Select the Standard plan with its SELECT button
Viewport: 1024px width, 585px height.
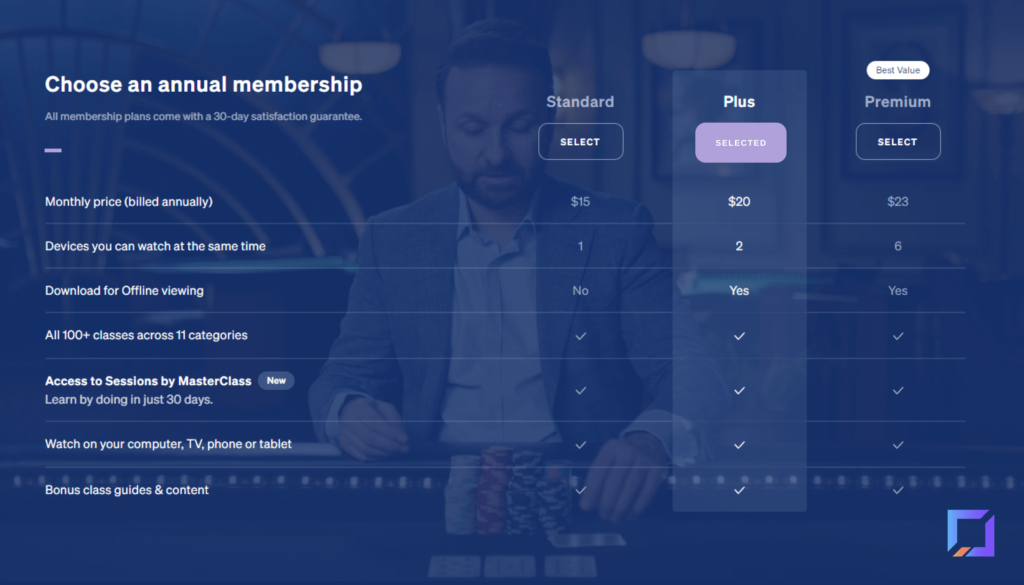click(580, 141)
